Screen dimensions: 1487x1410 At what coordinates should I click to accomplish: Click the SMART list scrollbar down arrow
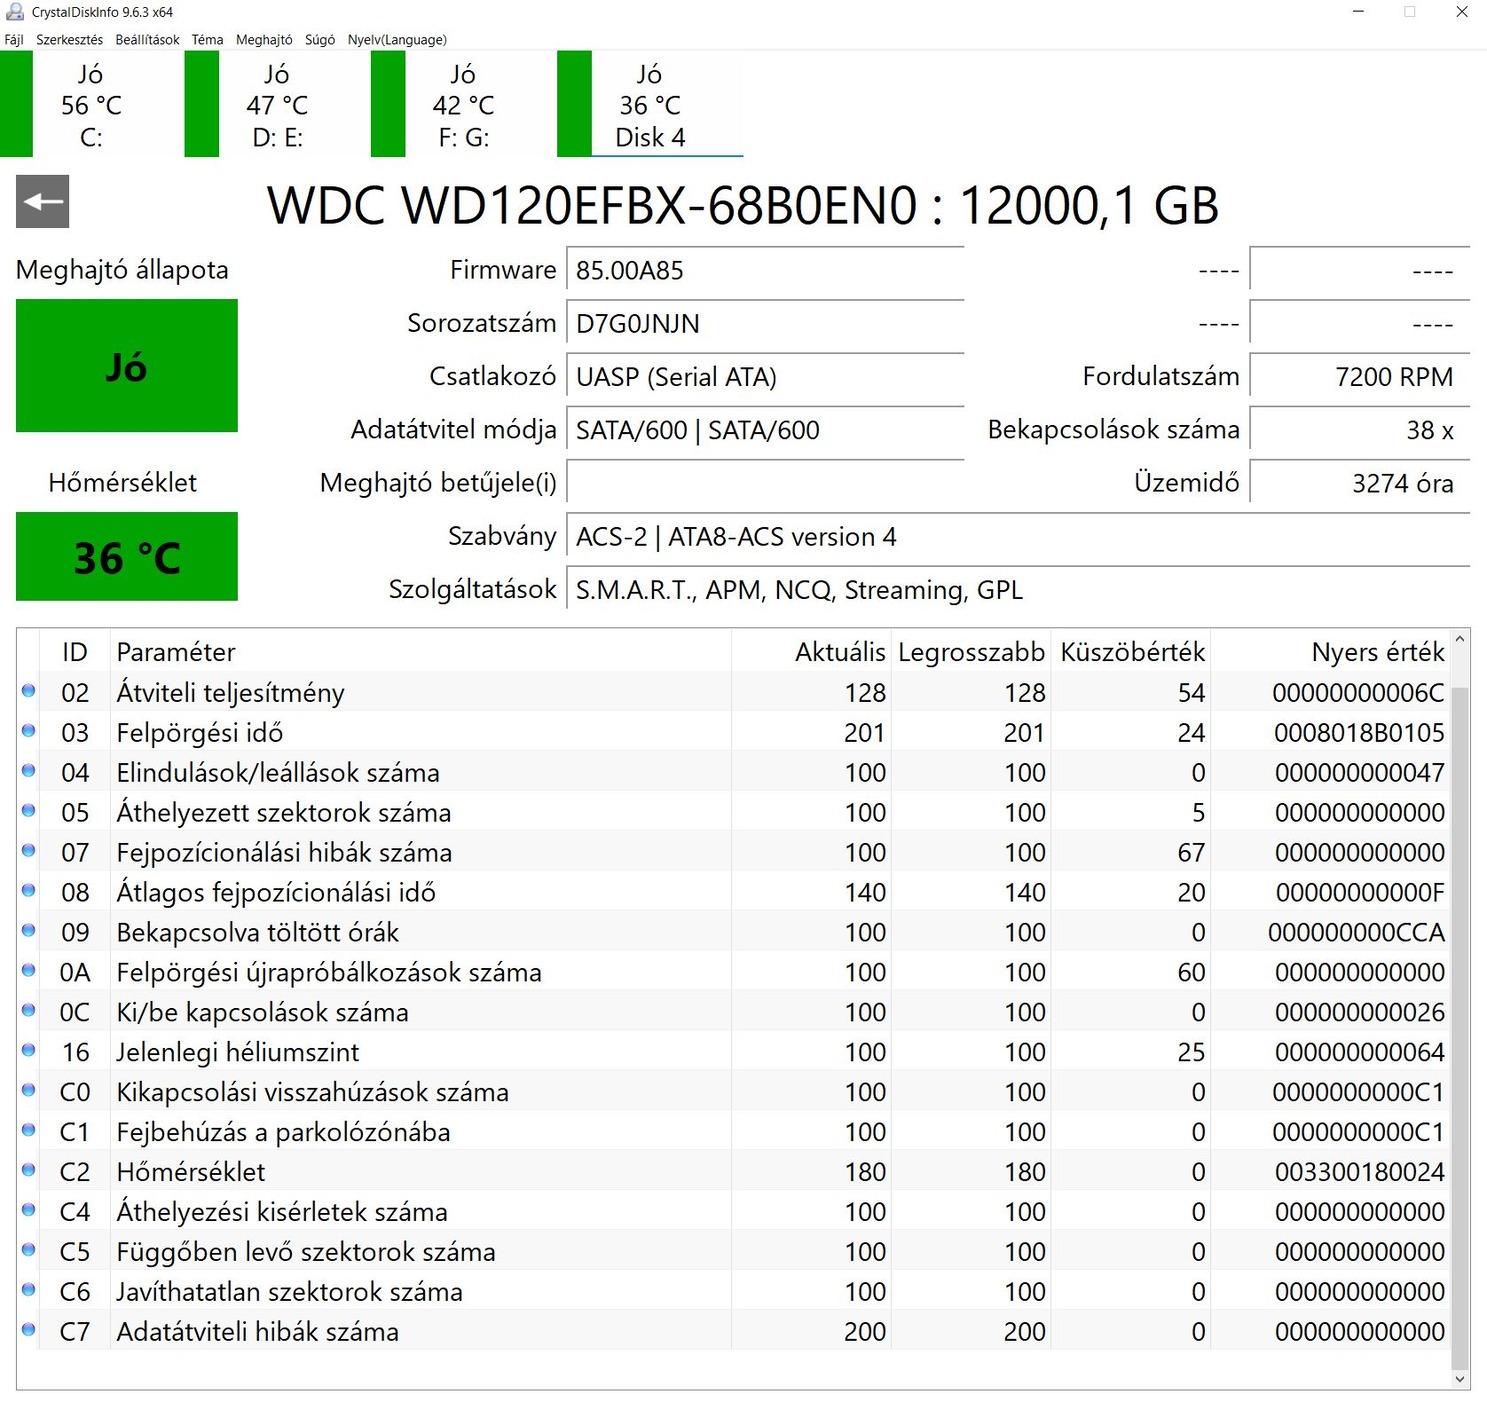(1461, 1379)
